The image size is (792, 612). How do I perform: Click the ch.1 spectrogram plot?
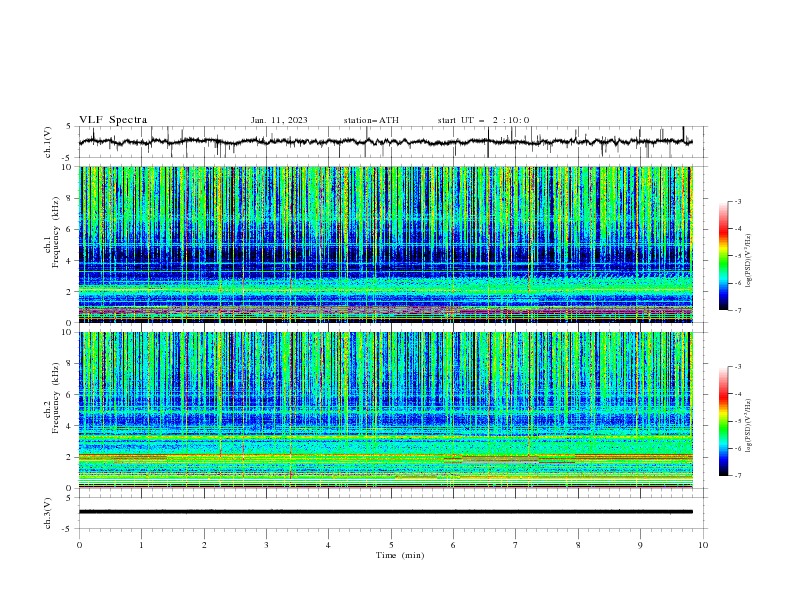tap(385, 244)
